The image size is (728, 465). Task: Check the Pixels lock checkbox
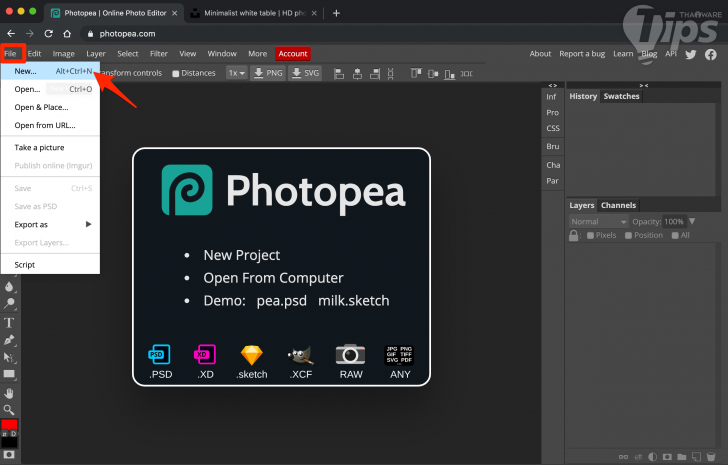[590, 236]
